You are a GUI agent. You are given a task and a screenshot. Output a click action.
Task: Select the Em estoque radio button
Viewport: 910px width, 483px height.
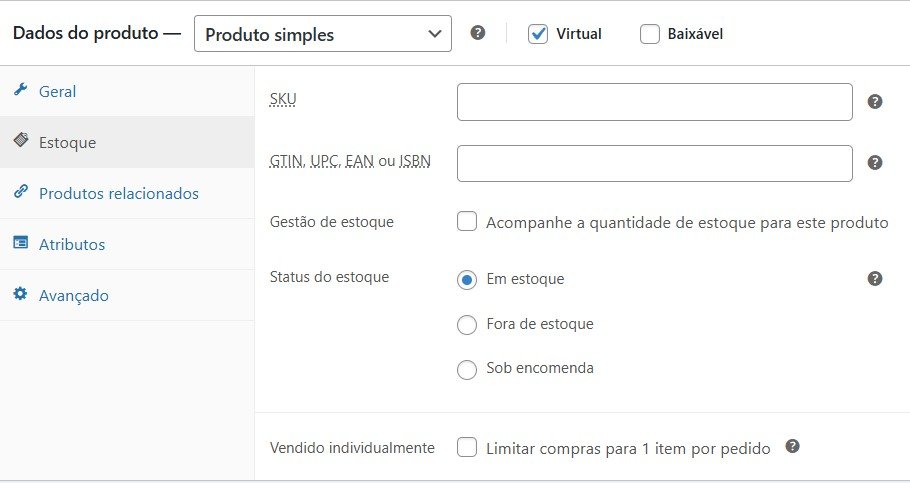[x=467, y=280]
